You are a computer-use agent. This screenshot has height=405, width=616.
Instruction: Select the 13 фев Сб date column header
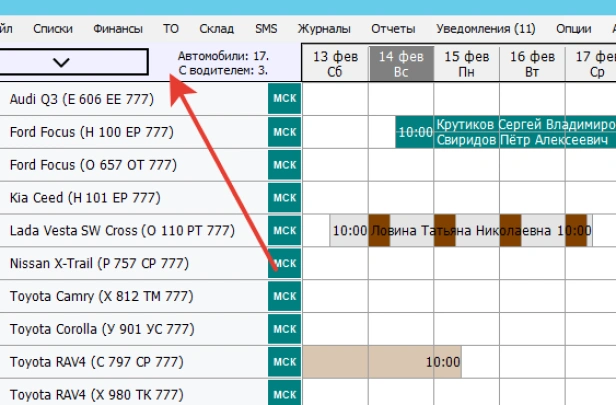coord(335,64)
